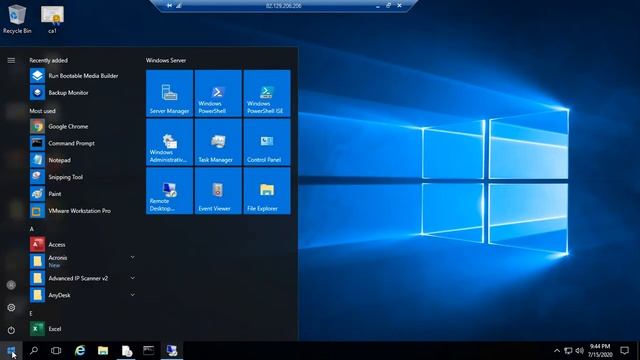Image resolution: width=640 pixels, height=360 pixels.
Task: Open the Remote Desktop tile
Action: [169, 191]
